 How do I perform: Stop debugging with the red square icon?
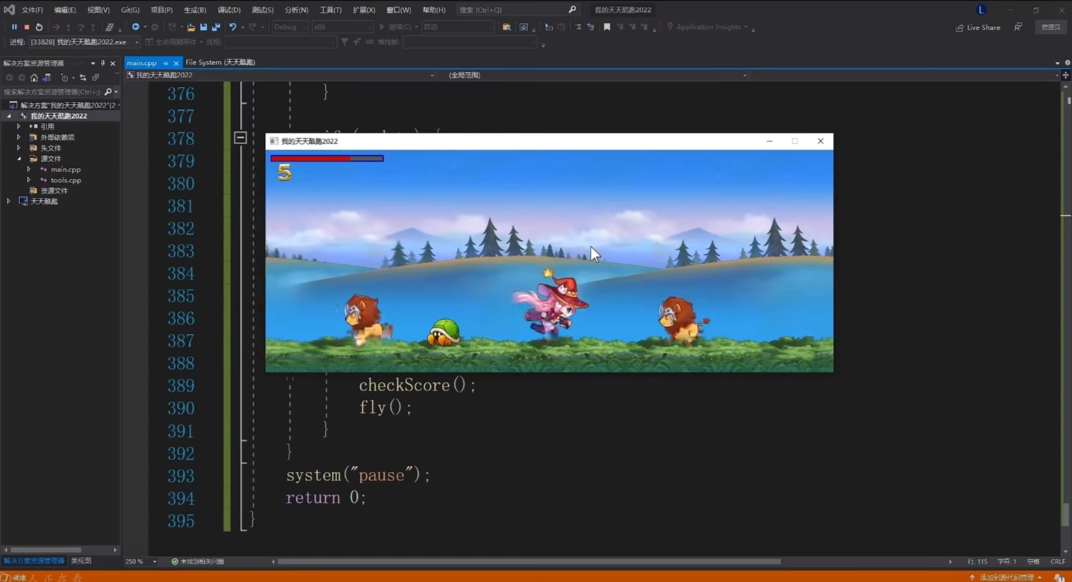click(26, 27)
